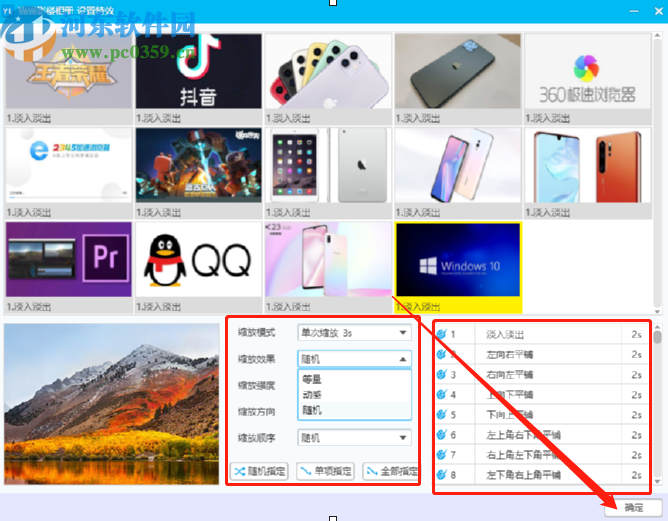Viewport: 668px width, 521px height.
Task: Click the icon of effect row 6 左上角右下角平铺
Action: pos(441,435)
